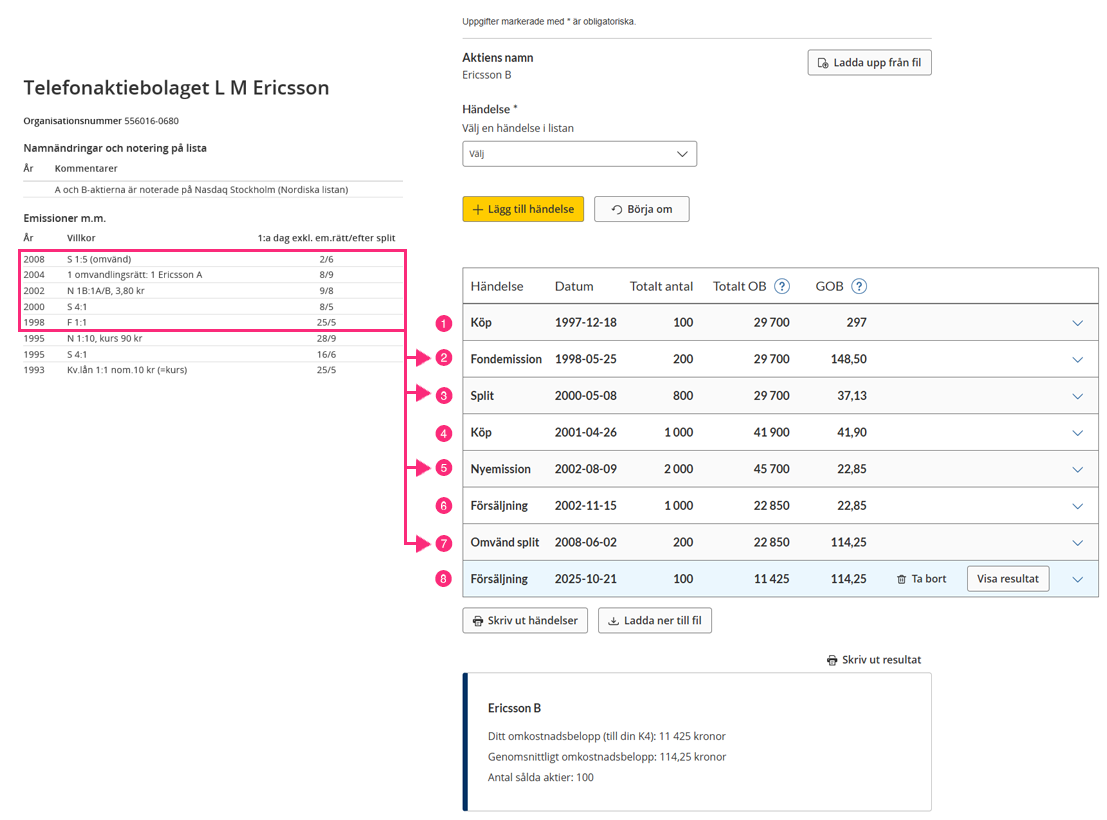Click pink step marker number 4

[x=444, y=433]
